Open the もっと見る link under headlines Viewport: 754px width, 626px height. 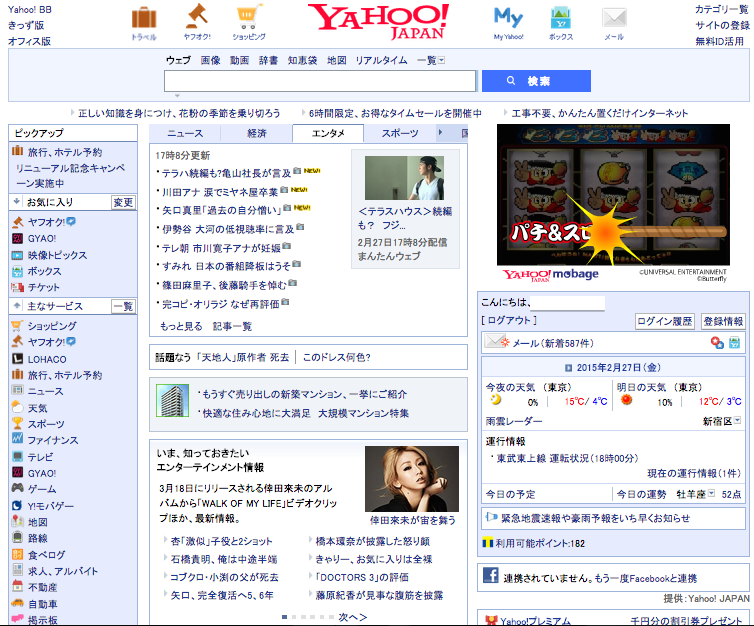click(x=181, y=326)
